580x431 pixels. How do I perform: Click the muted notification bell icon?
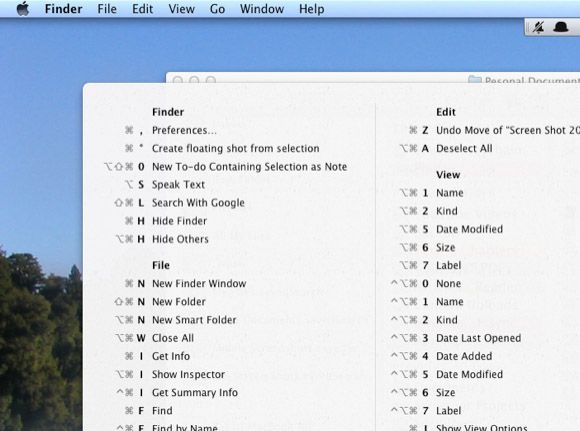point(538,27)
